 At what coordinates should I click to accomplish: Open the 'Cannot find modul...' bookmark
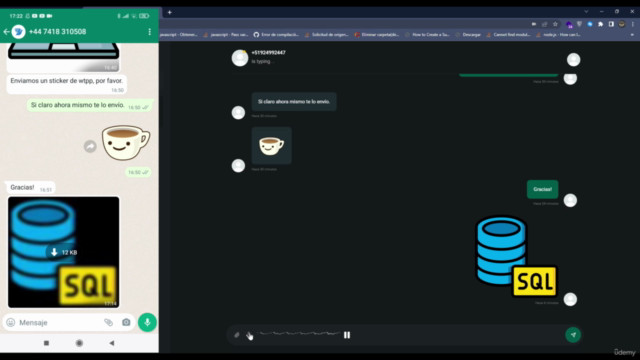[508, 35]
